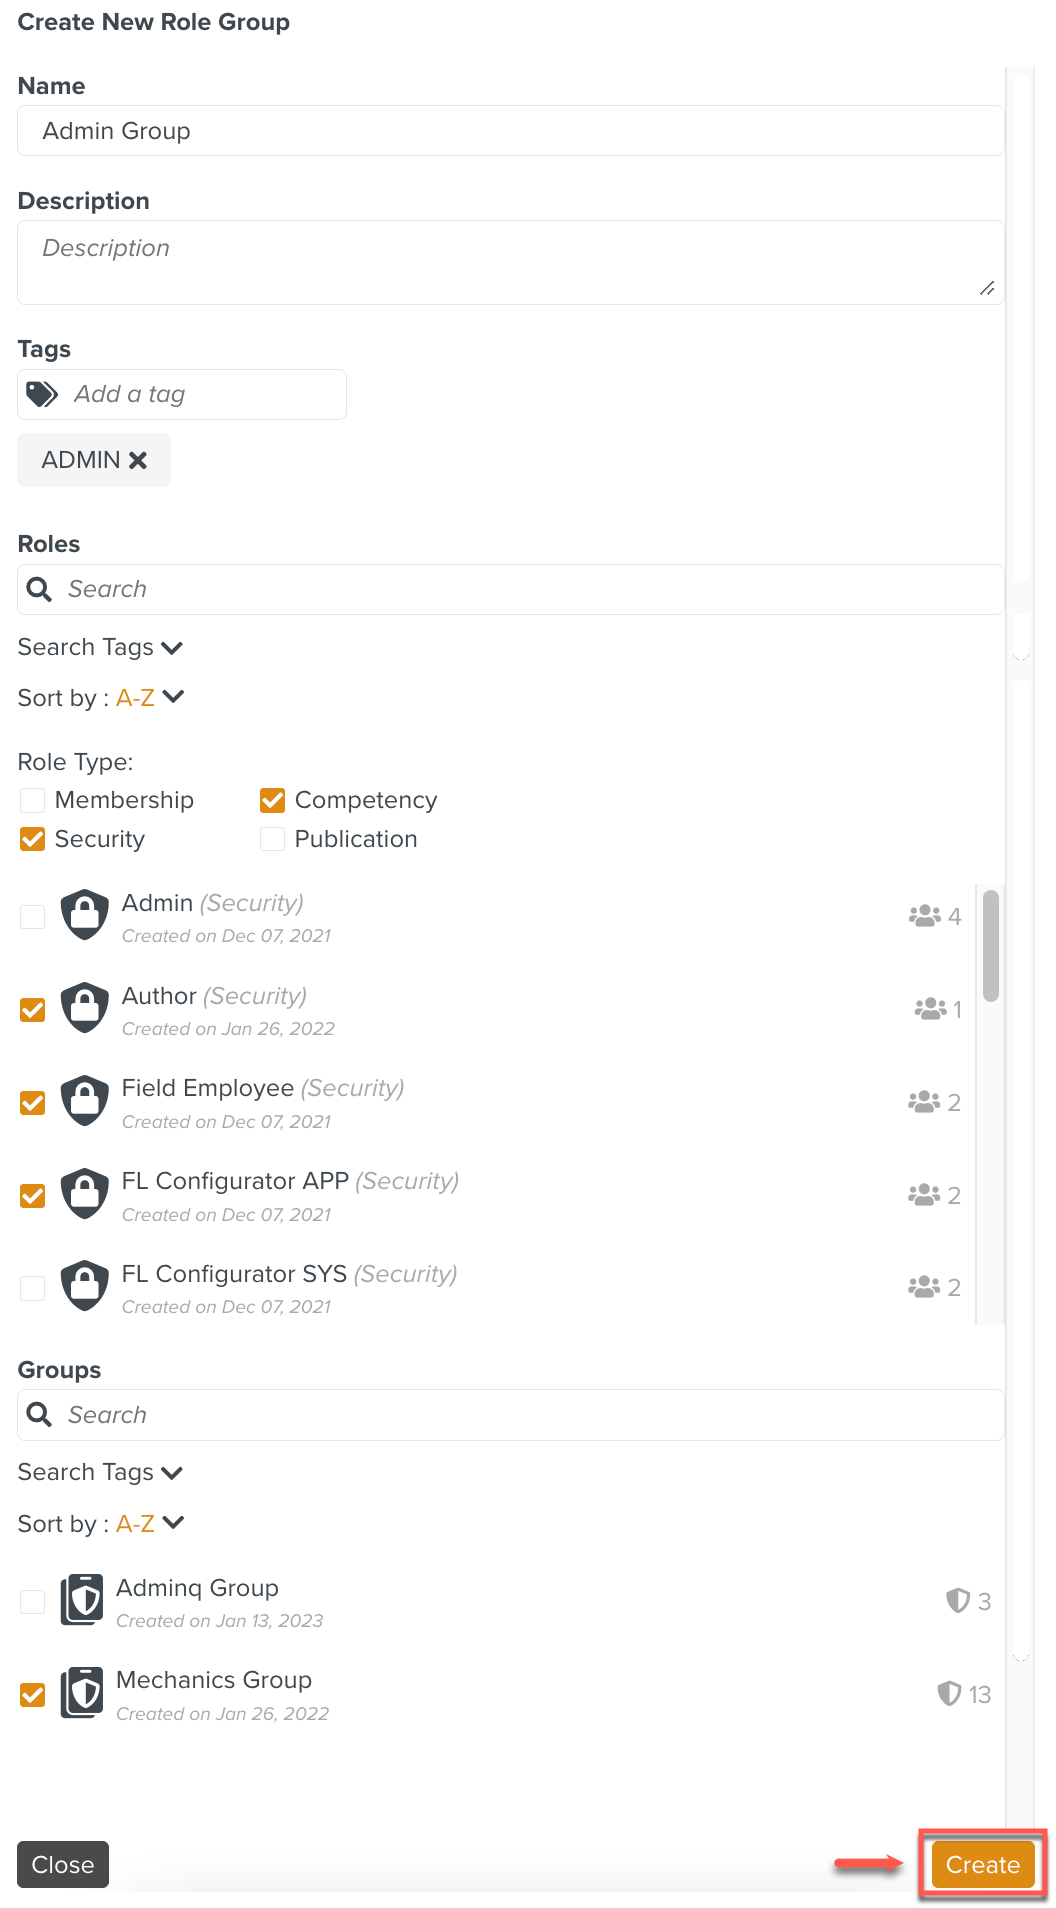Click the roles count icon for Mechanics Group
Screen dimensions: 1056x1908
coord(949,1694)
